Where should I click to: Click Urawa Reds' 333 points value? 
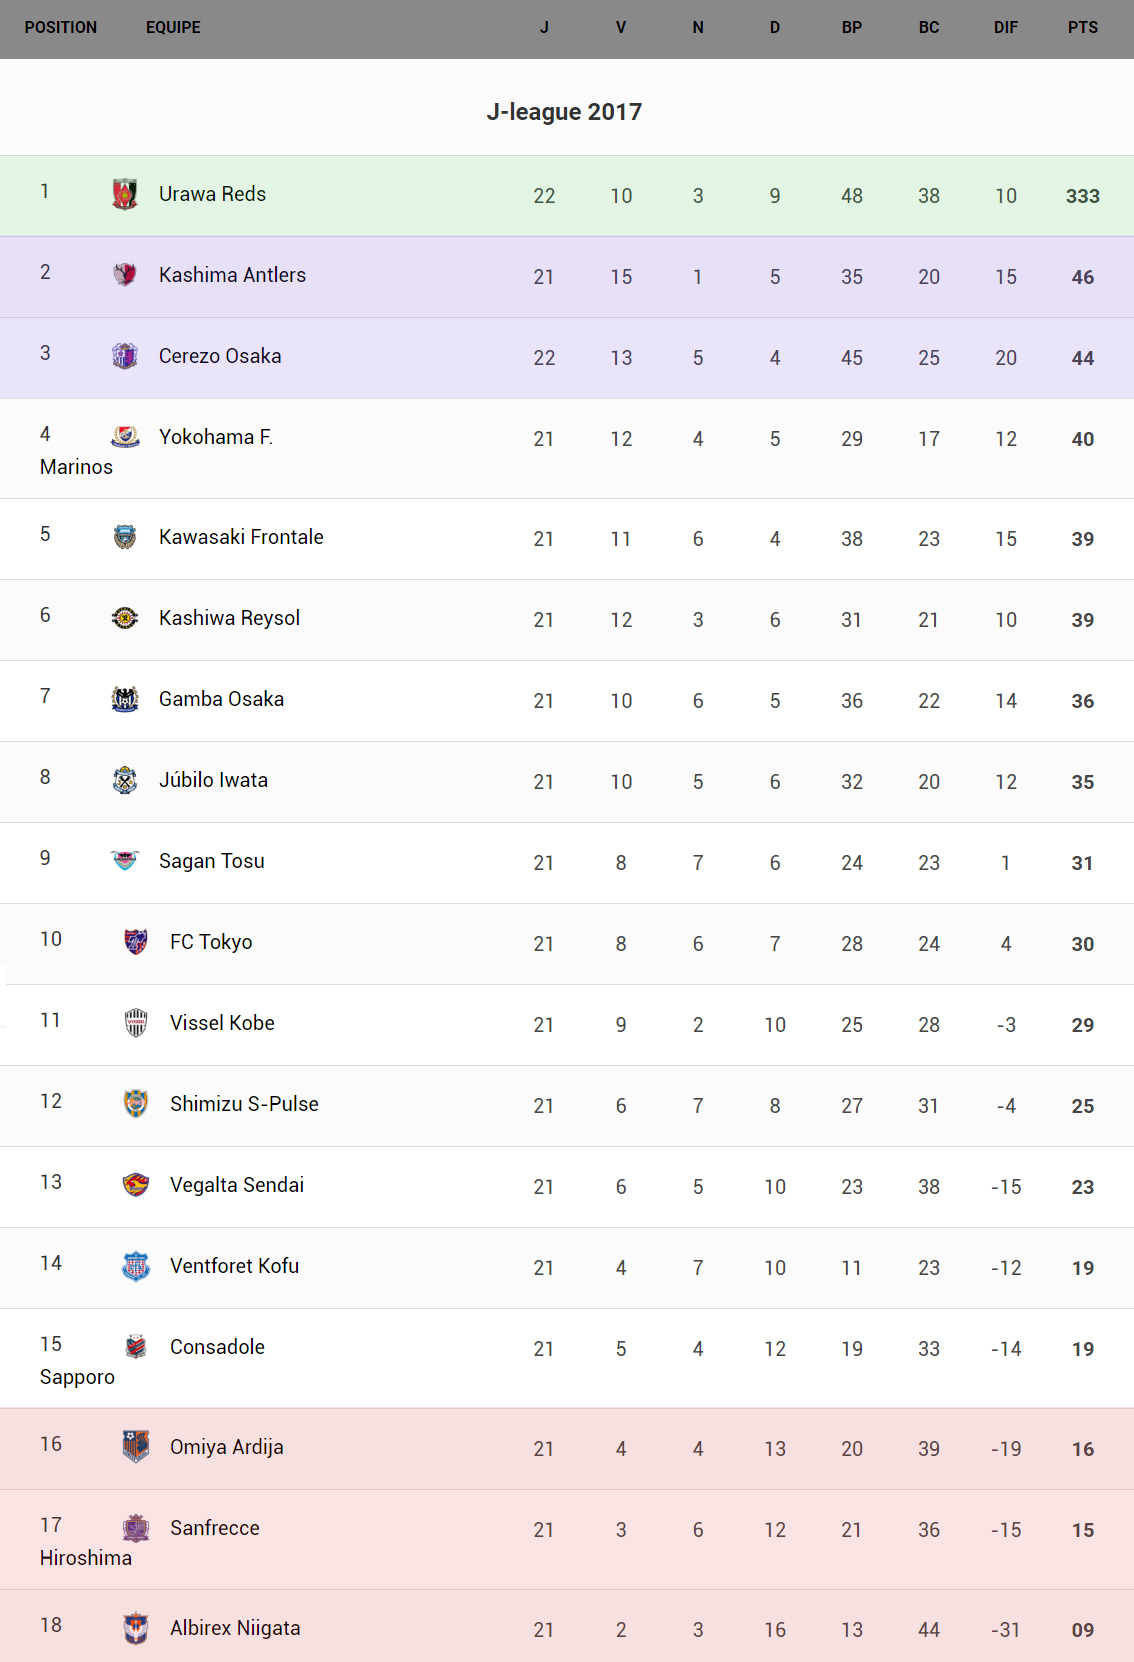(1082, 196)
